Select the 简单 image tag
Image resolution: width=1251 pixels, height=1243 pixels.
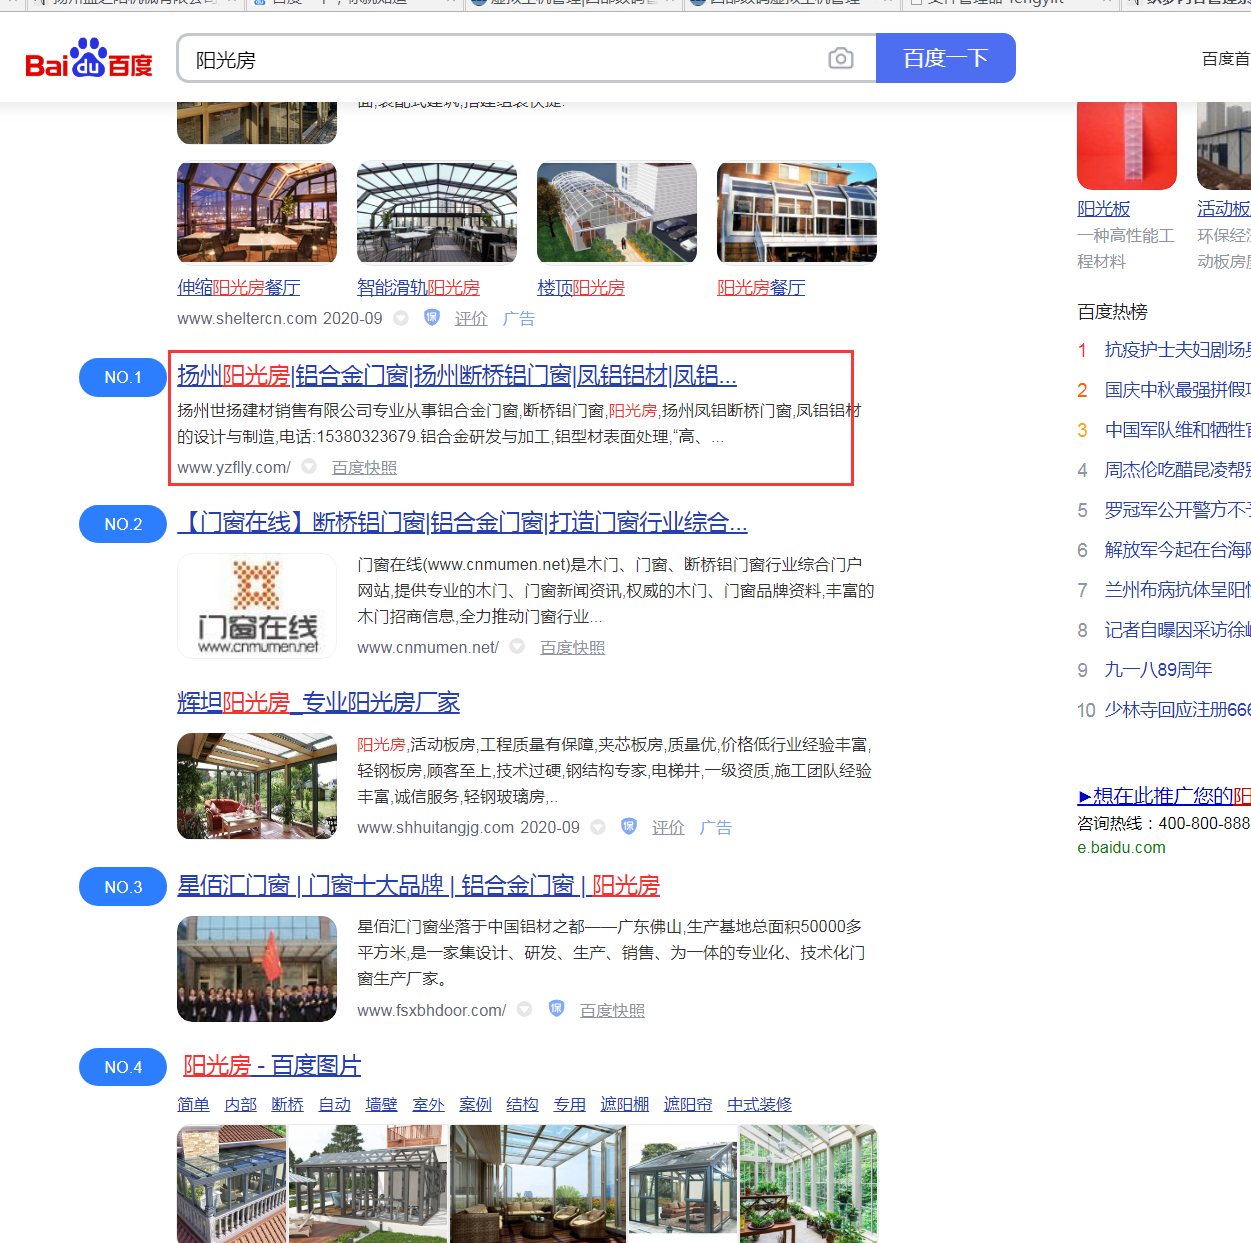(x=193, y=1104)
